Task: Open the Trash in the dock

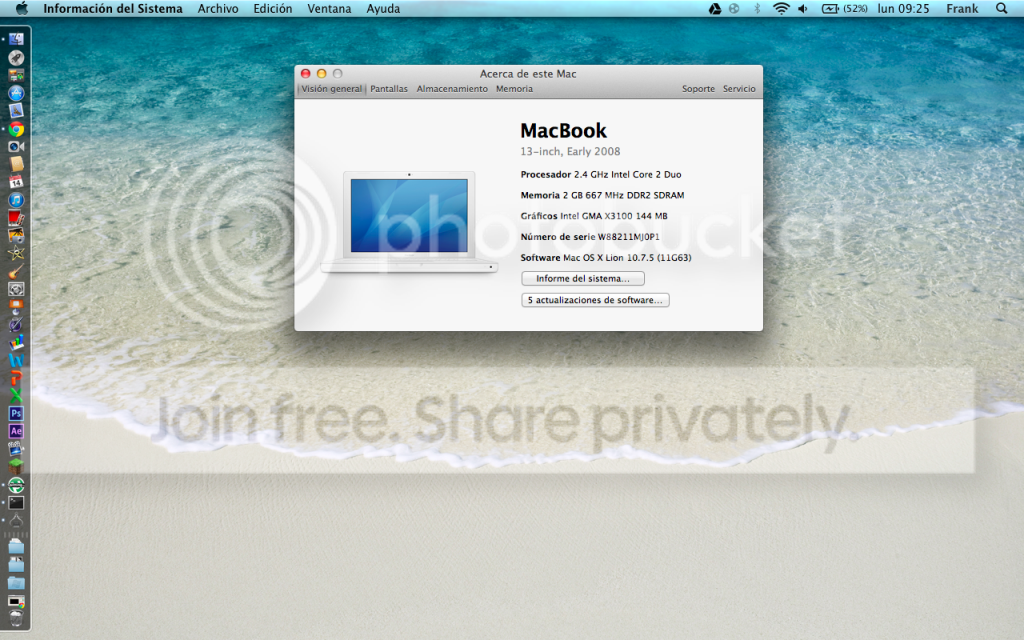Action: pyautogui.click(x=16, y=618)
